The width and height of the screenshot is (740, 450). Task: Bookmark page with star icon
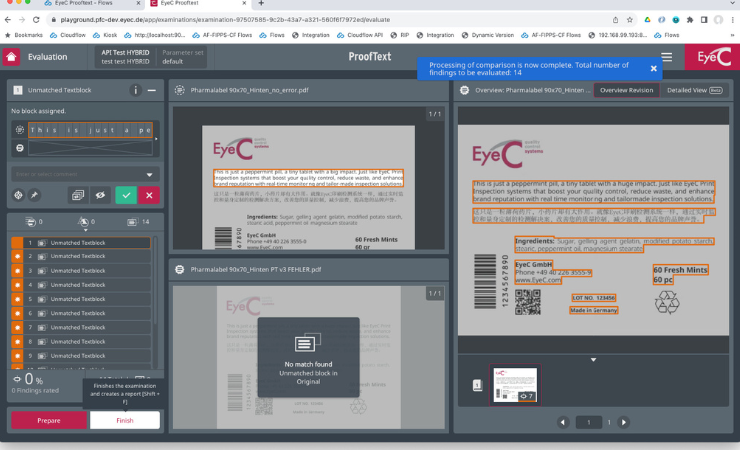[630, 20]
